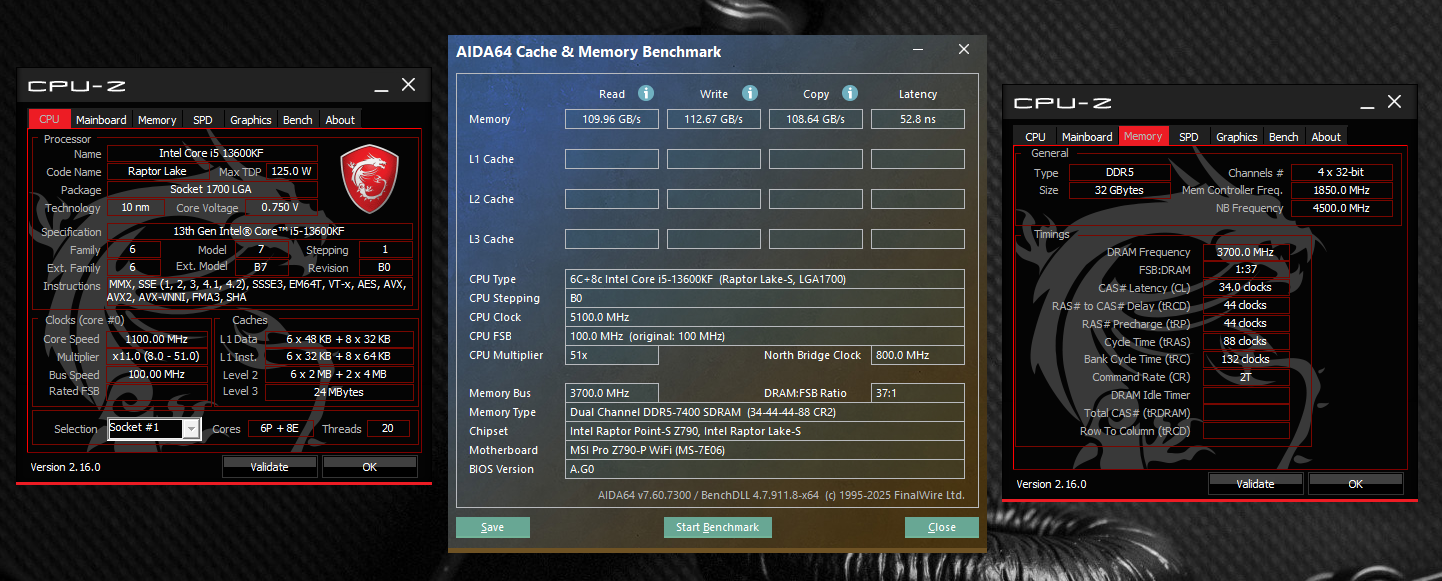Click the Close button in AIDA64
Image resolution: width=1442 pixels, height=581 pixels.
point(941,527)
